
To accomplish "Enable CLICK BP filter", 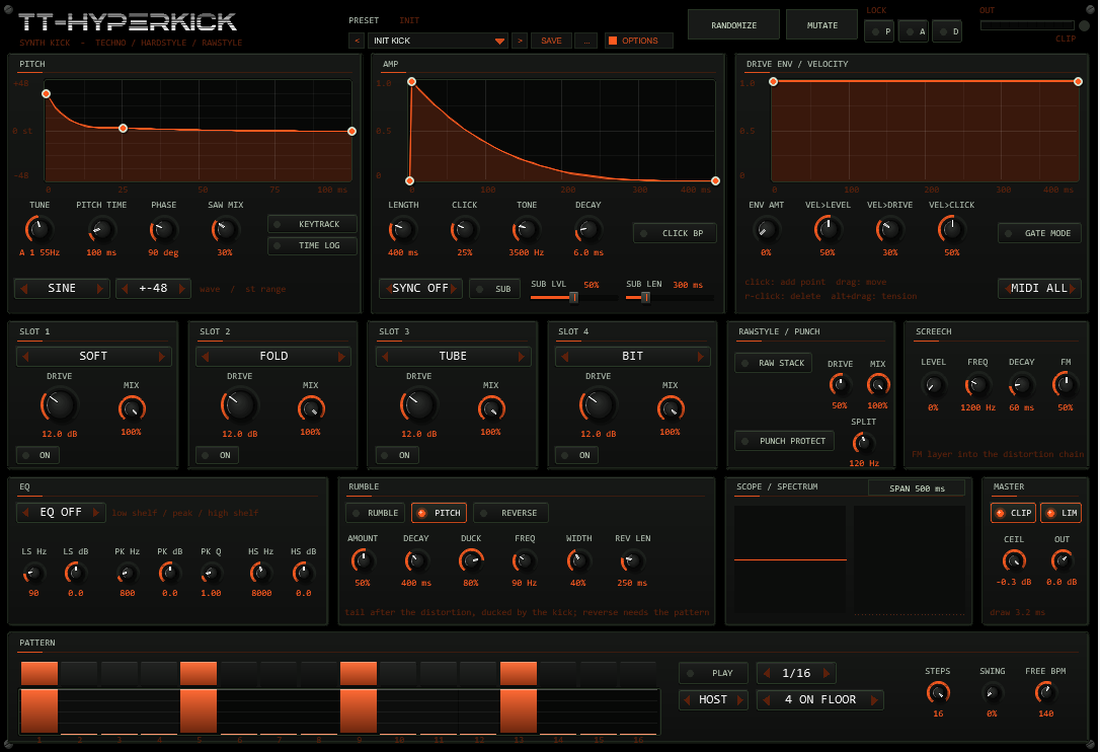I will tap(674, 233).
